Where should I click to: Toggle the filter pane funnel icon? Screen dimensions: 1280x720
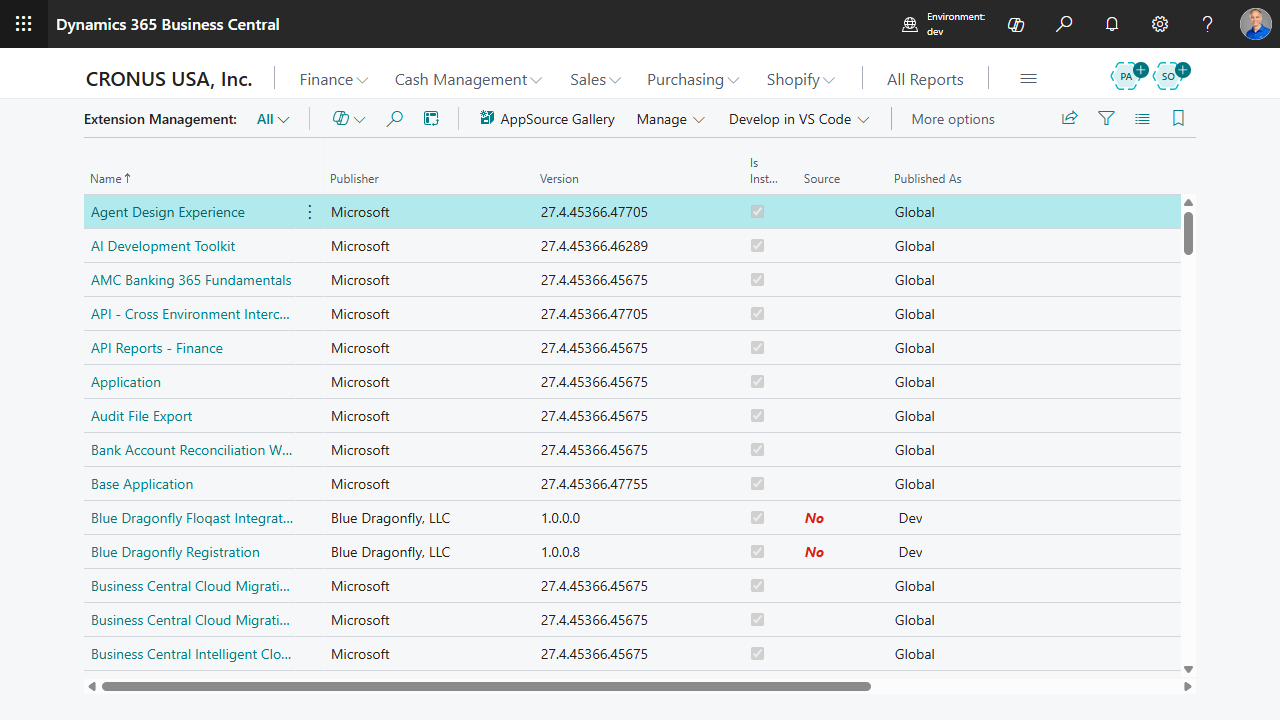[x=1106, y=118]
